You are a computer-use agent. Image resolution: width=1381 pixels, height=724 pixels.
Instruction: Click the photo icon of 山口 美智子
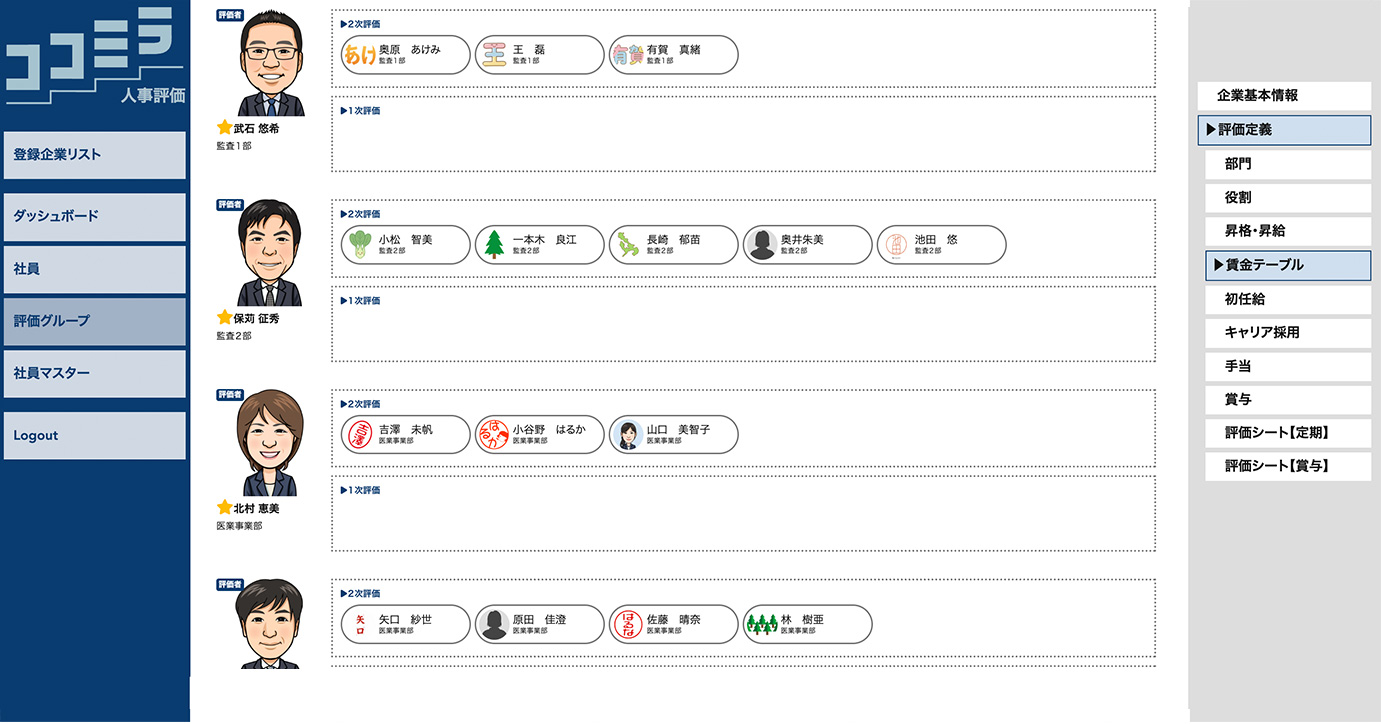[x=627, y=435]
